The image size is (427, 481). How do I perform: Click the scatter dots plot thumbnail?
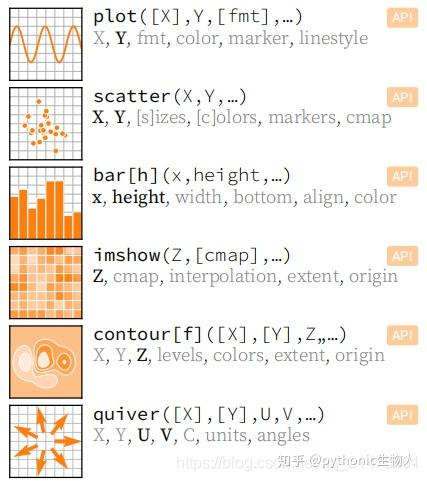46,124
